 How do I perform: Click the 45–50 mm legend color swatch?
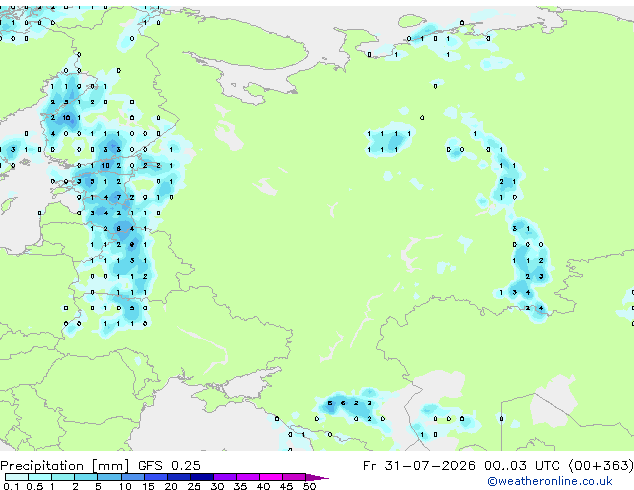tap(294, 477)
